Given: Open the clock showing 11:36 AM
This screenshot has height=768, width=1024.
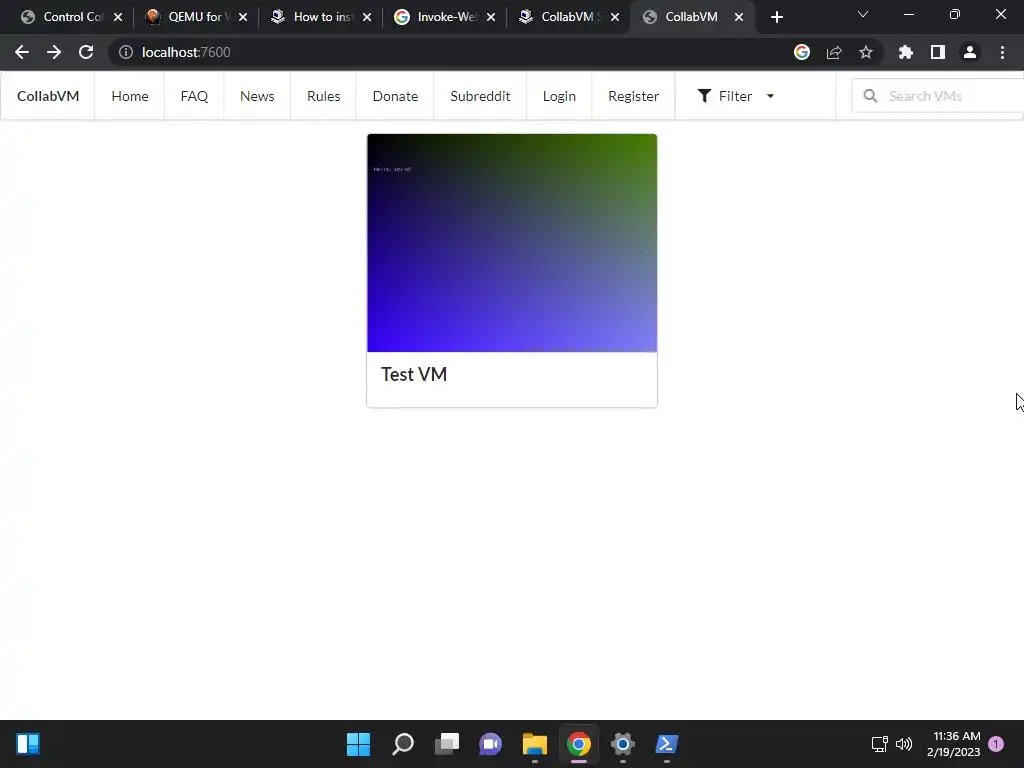Looking at the screenshot, I should point(953,744).
